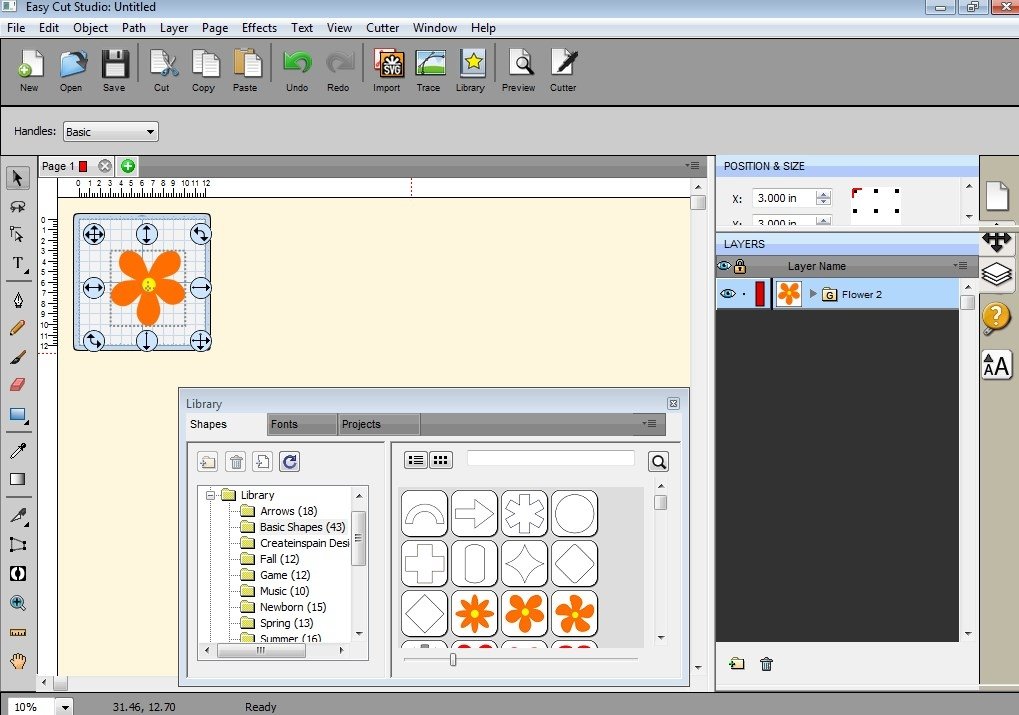Select top-left anchor point in position grid
The width and height of the screenshot is (1019, 715).
point(856,192)
